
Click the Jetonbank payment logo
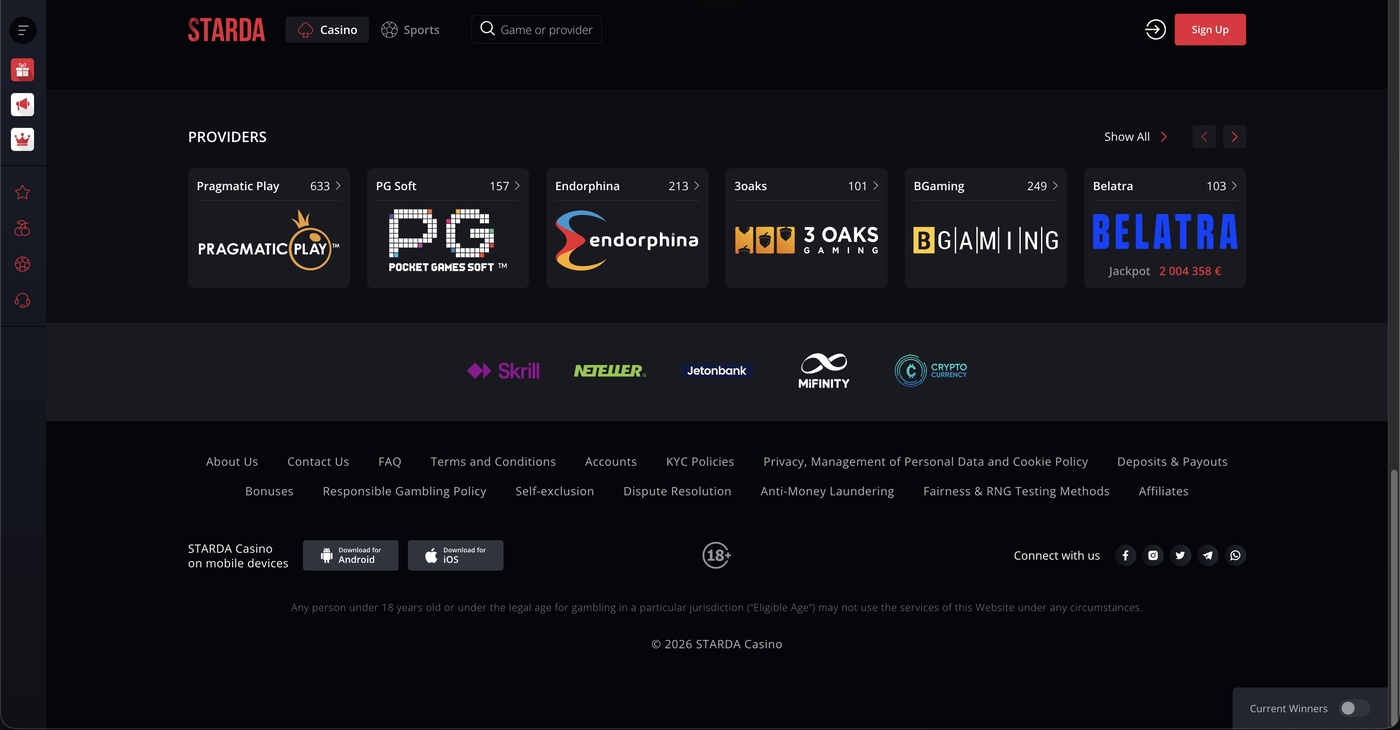tap(717, 371)
